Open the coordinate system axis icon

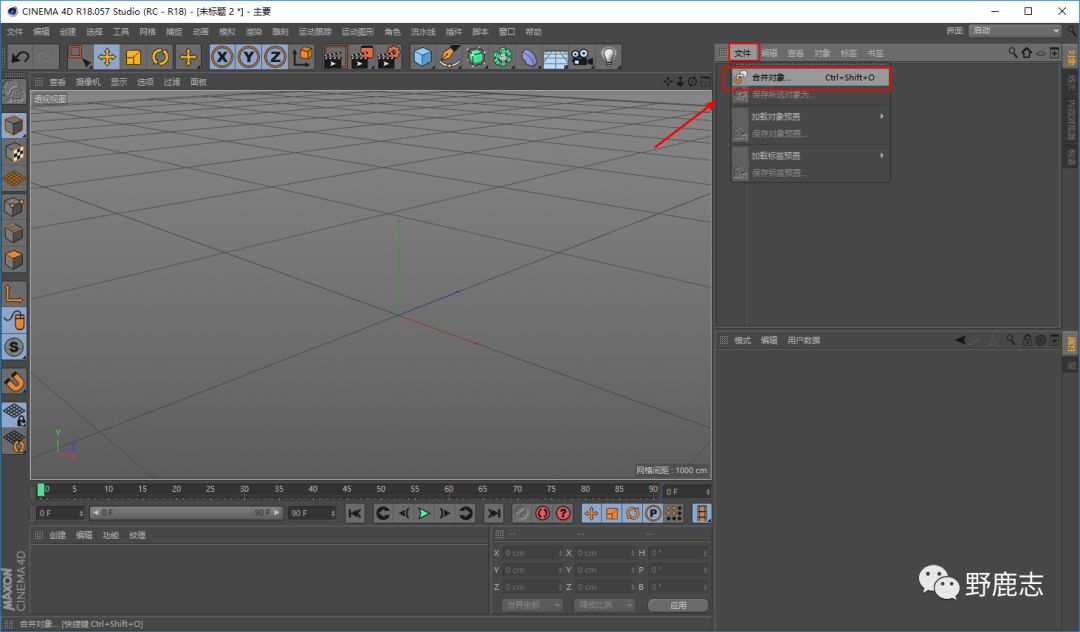[302, 56]
